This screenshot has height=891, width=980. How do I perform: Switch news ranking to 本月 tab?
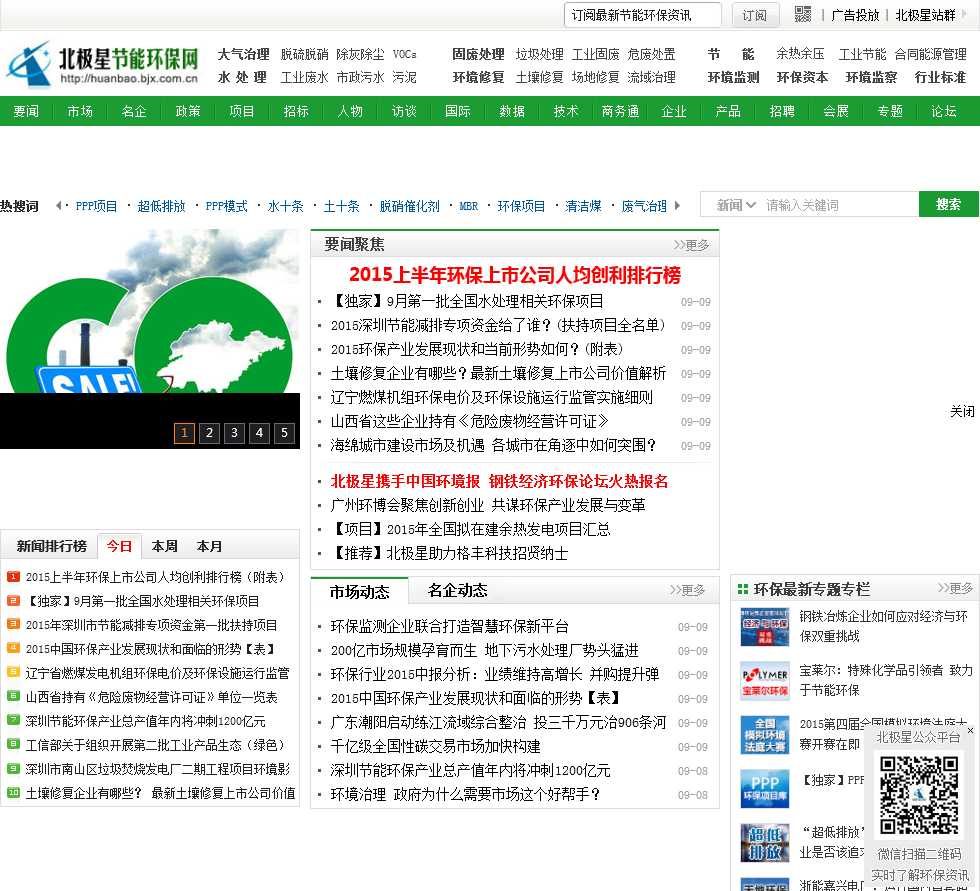tap(209, 546)
